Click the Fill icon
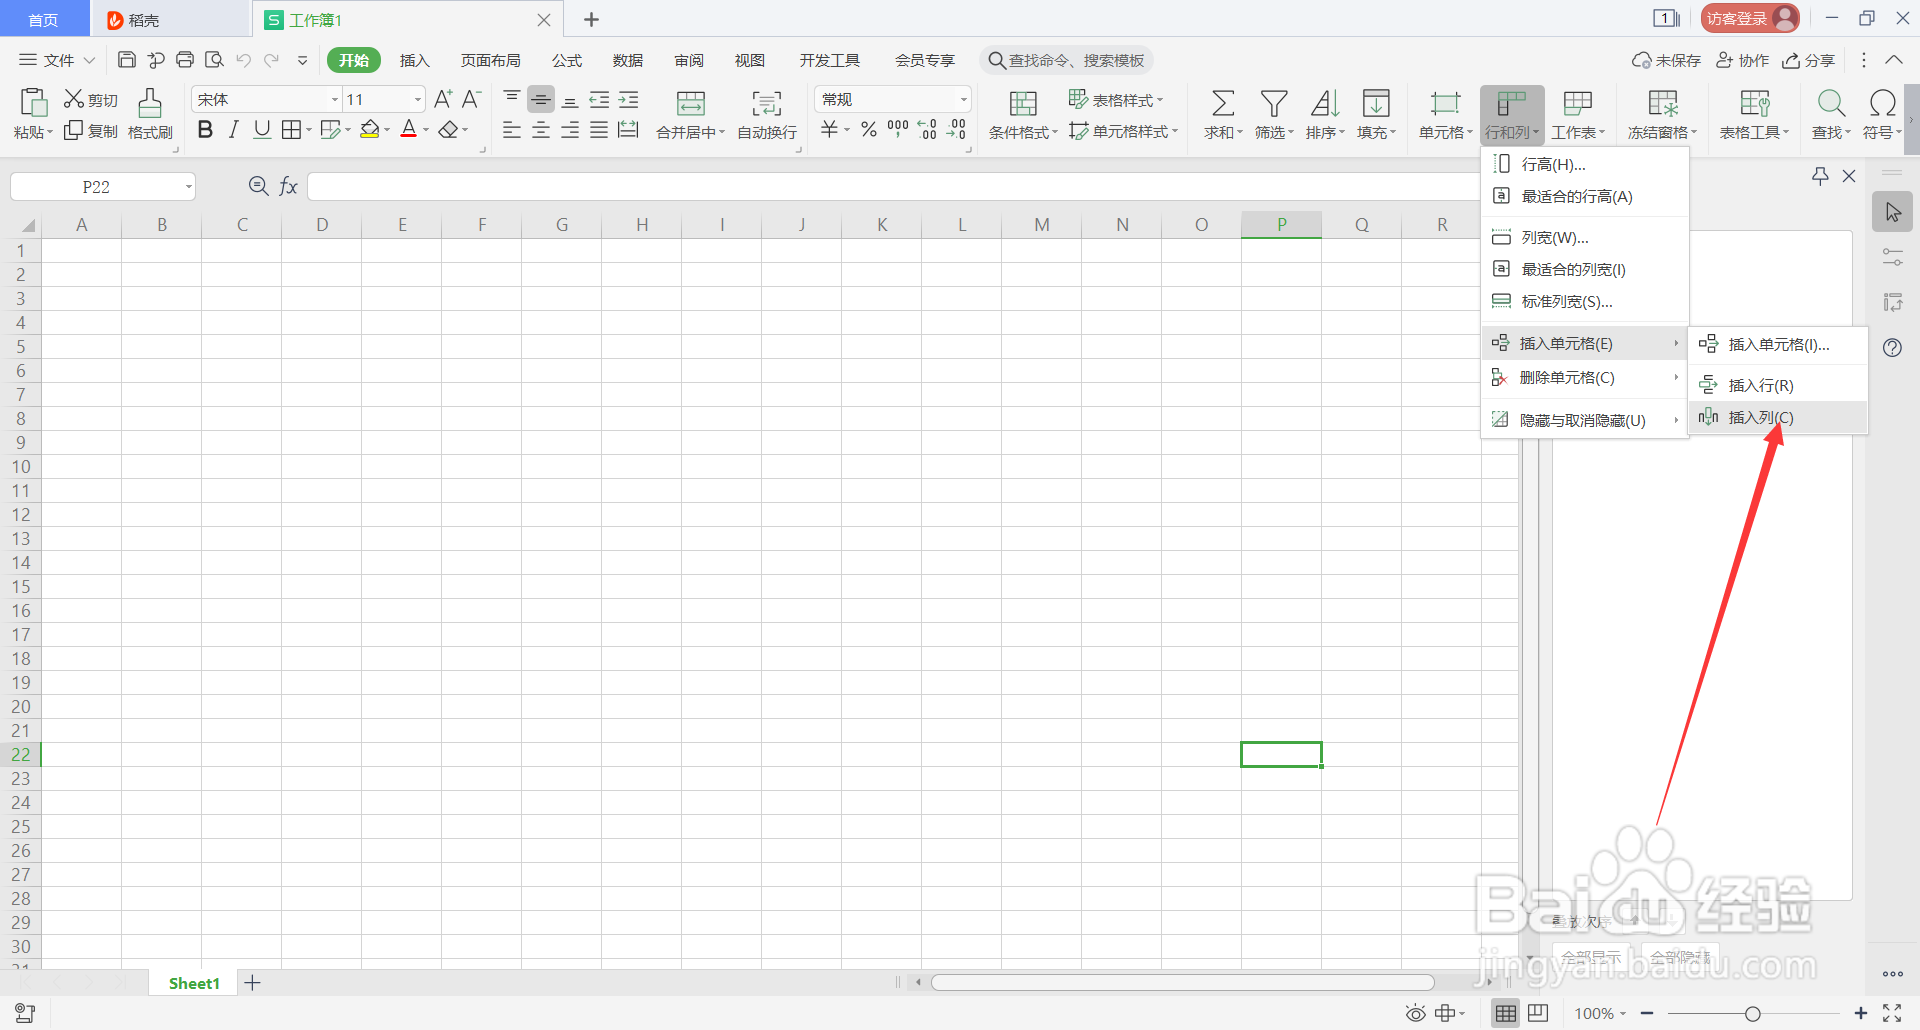This screenshot has height=1030, width=1920. coord(1376,103)
